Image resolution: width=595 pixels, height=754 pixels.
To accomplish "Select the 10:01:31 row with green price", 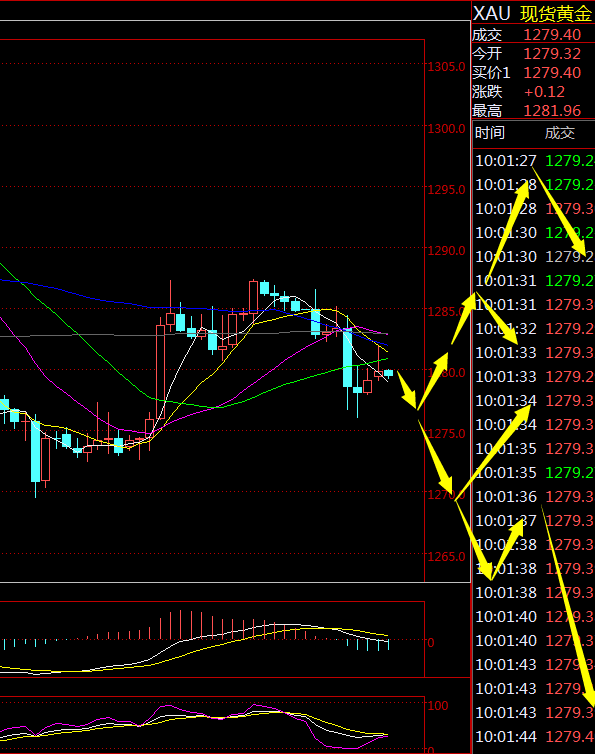I will tap(534, 280).
